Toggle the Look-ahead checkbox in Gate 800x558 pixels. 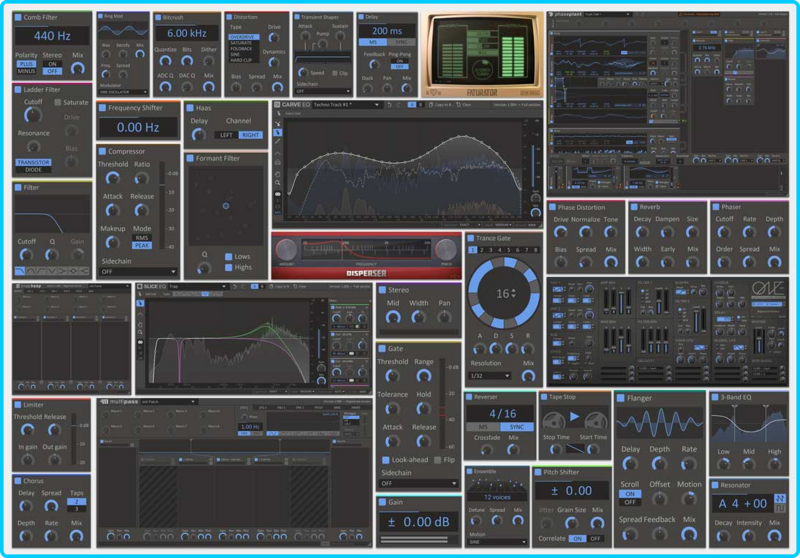[x=386, y=460]
